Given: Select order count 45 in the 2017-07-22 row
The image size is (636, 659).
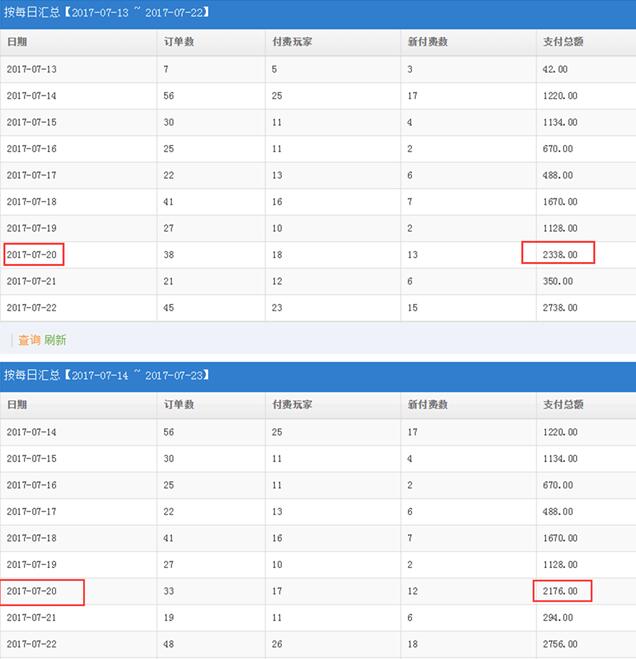Looking at the screenshot, I should pos(169,308).
